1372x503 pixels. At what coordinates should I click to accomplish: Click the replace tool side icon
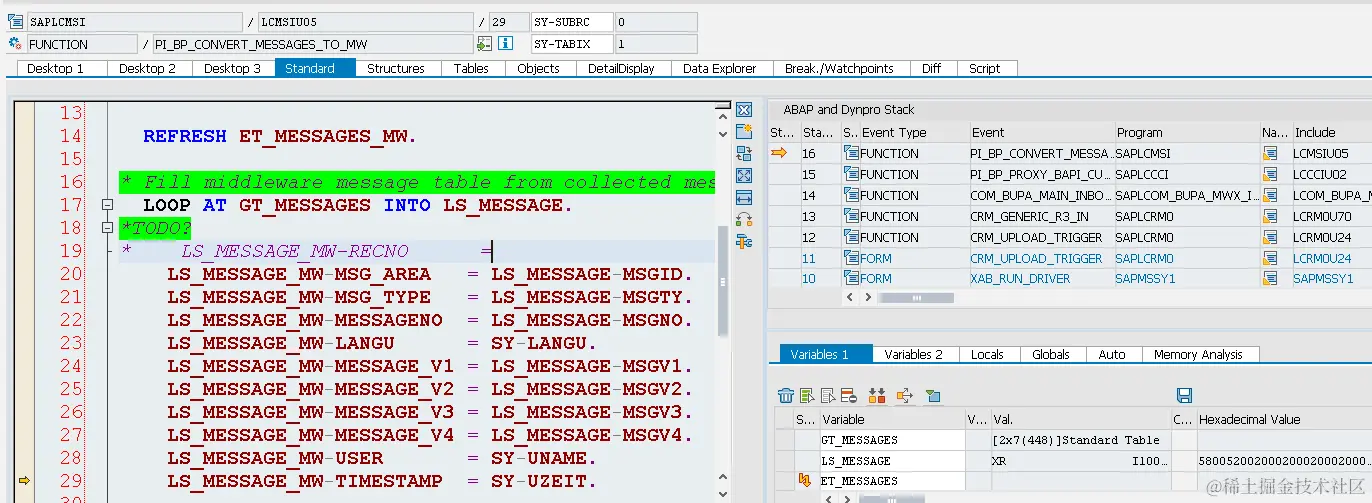743,154
